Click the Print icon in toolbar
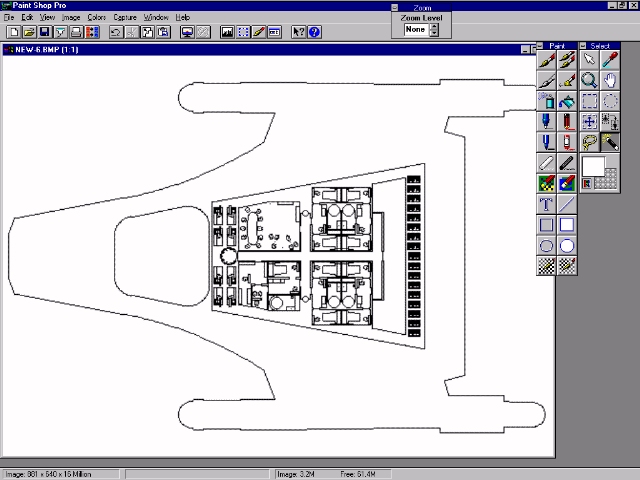Viewport: 640px width, 480px height. tap(76, 32)
